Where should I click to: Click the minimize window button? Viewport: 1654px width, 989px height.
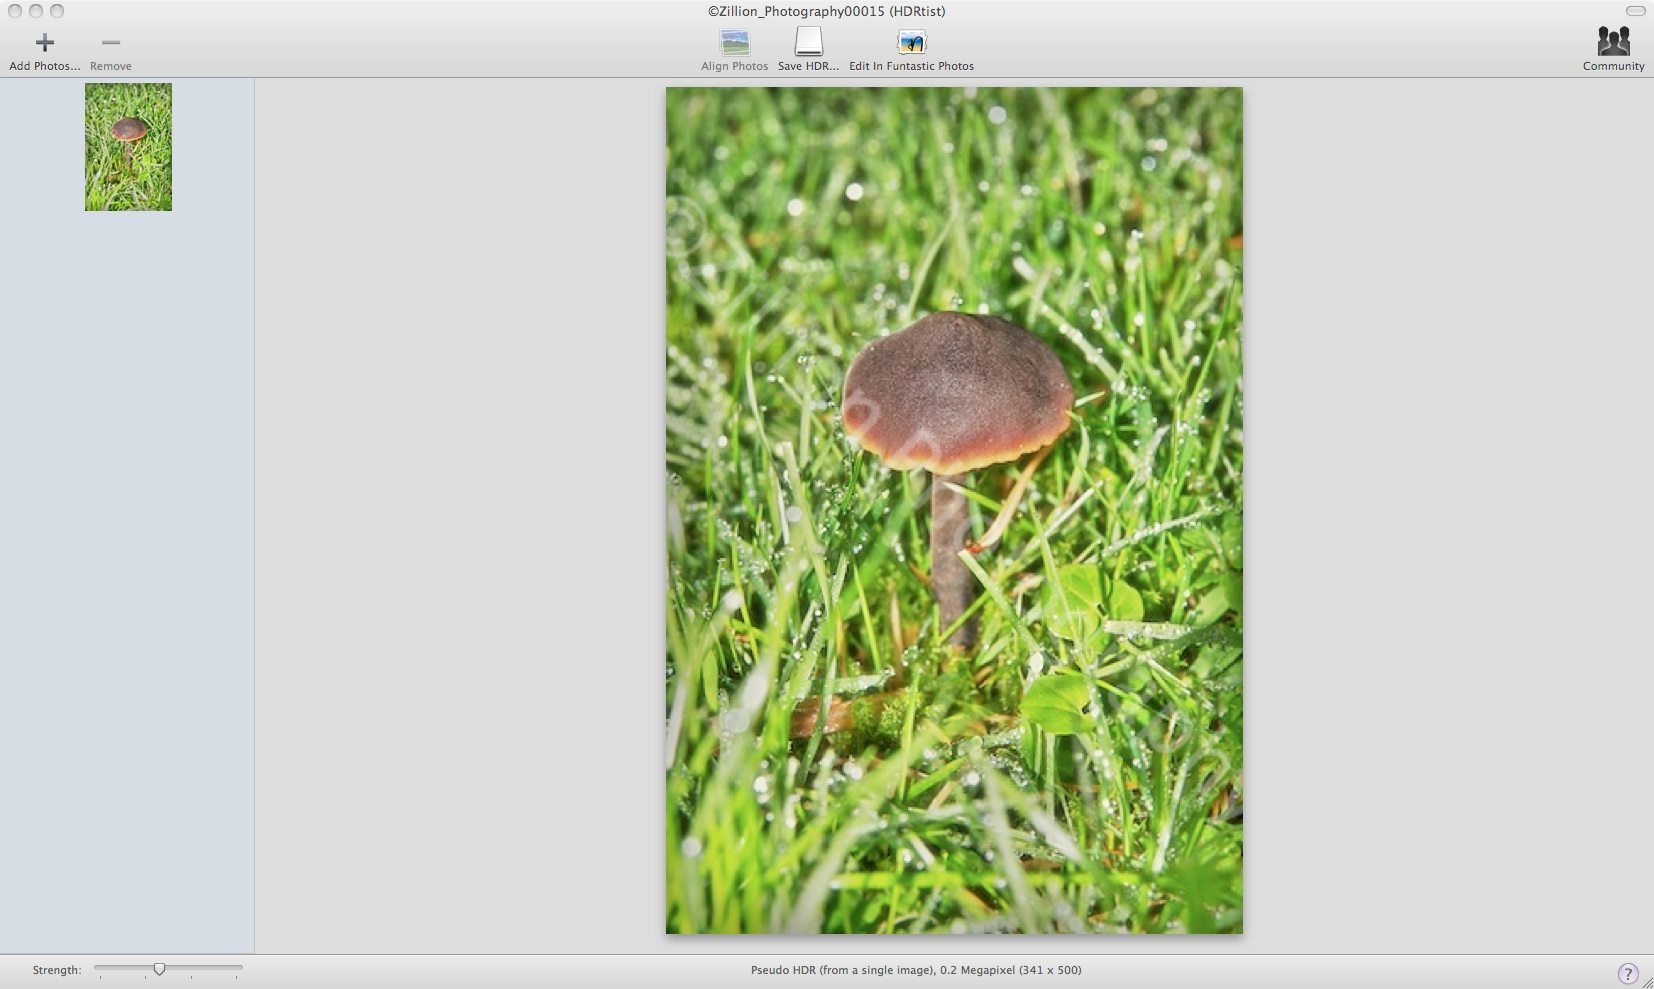tap(36, 11)
